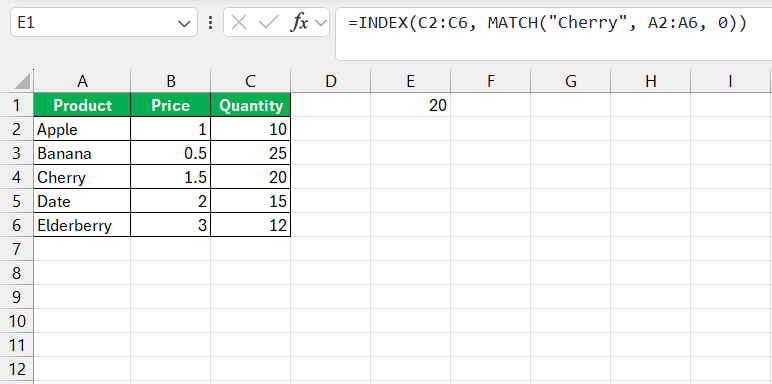Viewport: 772px width, 384px height.
Task: Select column A header
Action: click(82, 81)
